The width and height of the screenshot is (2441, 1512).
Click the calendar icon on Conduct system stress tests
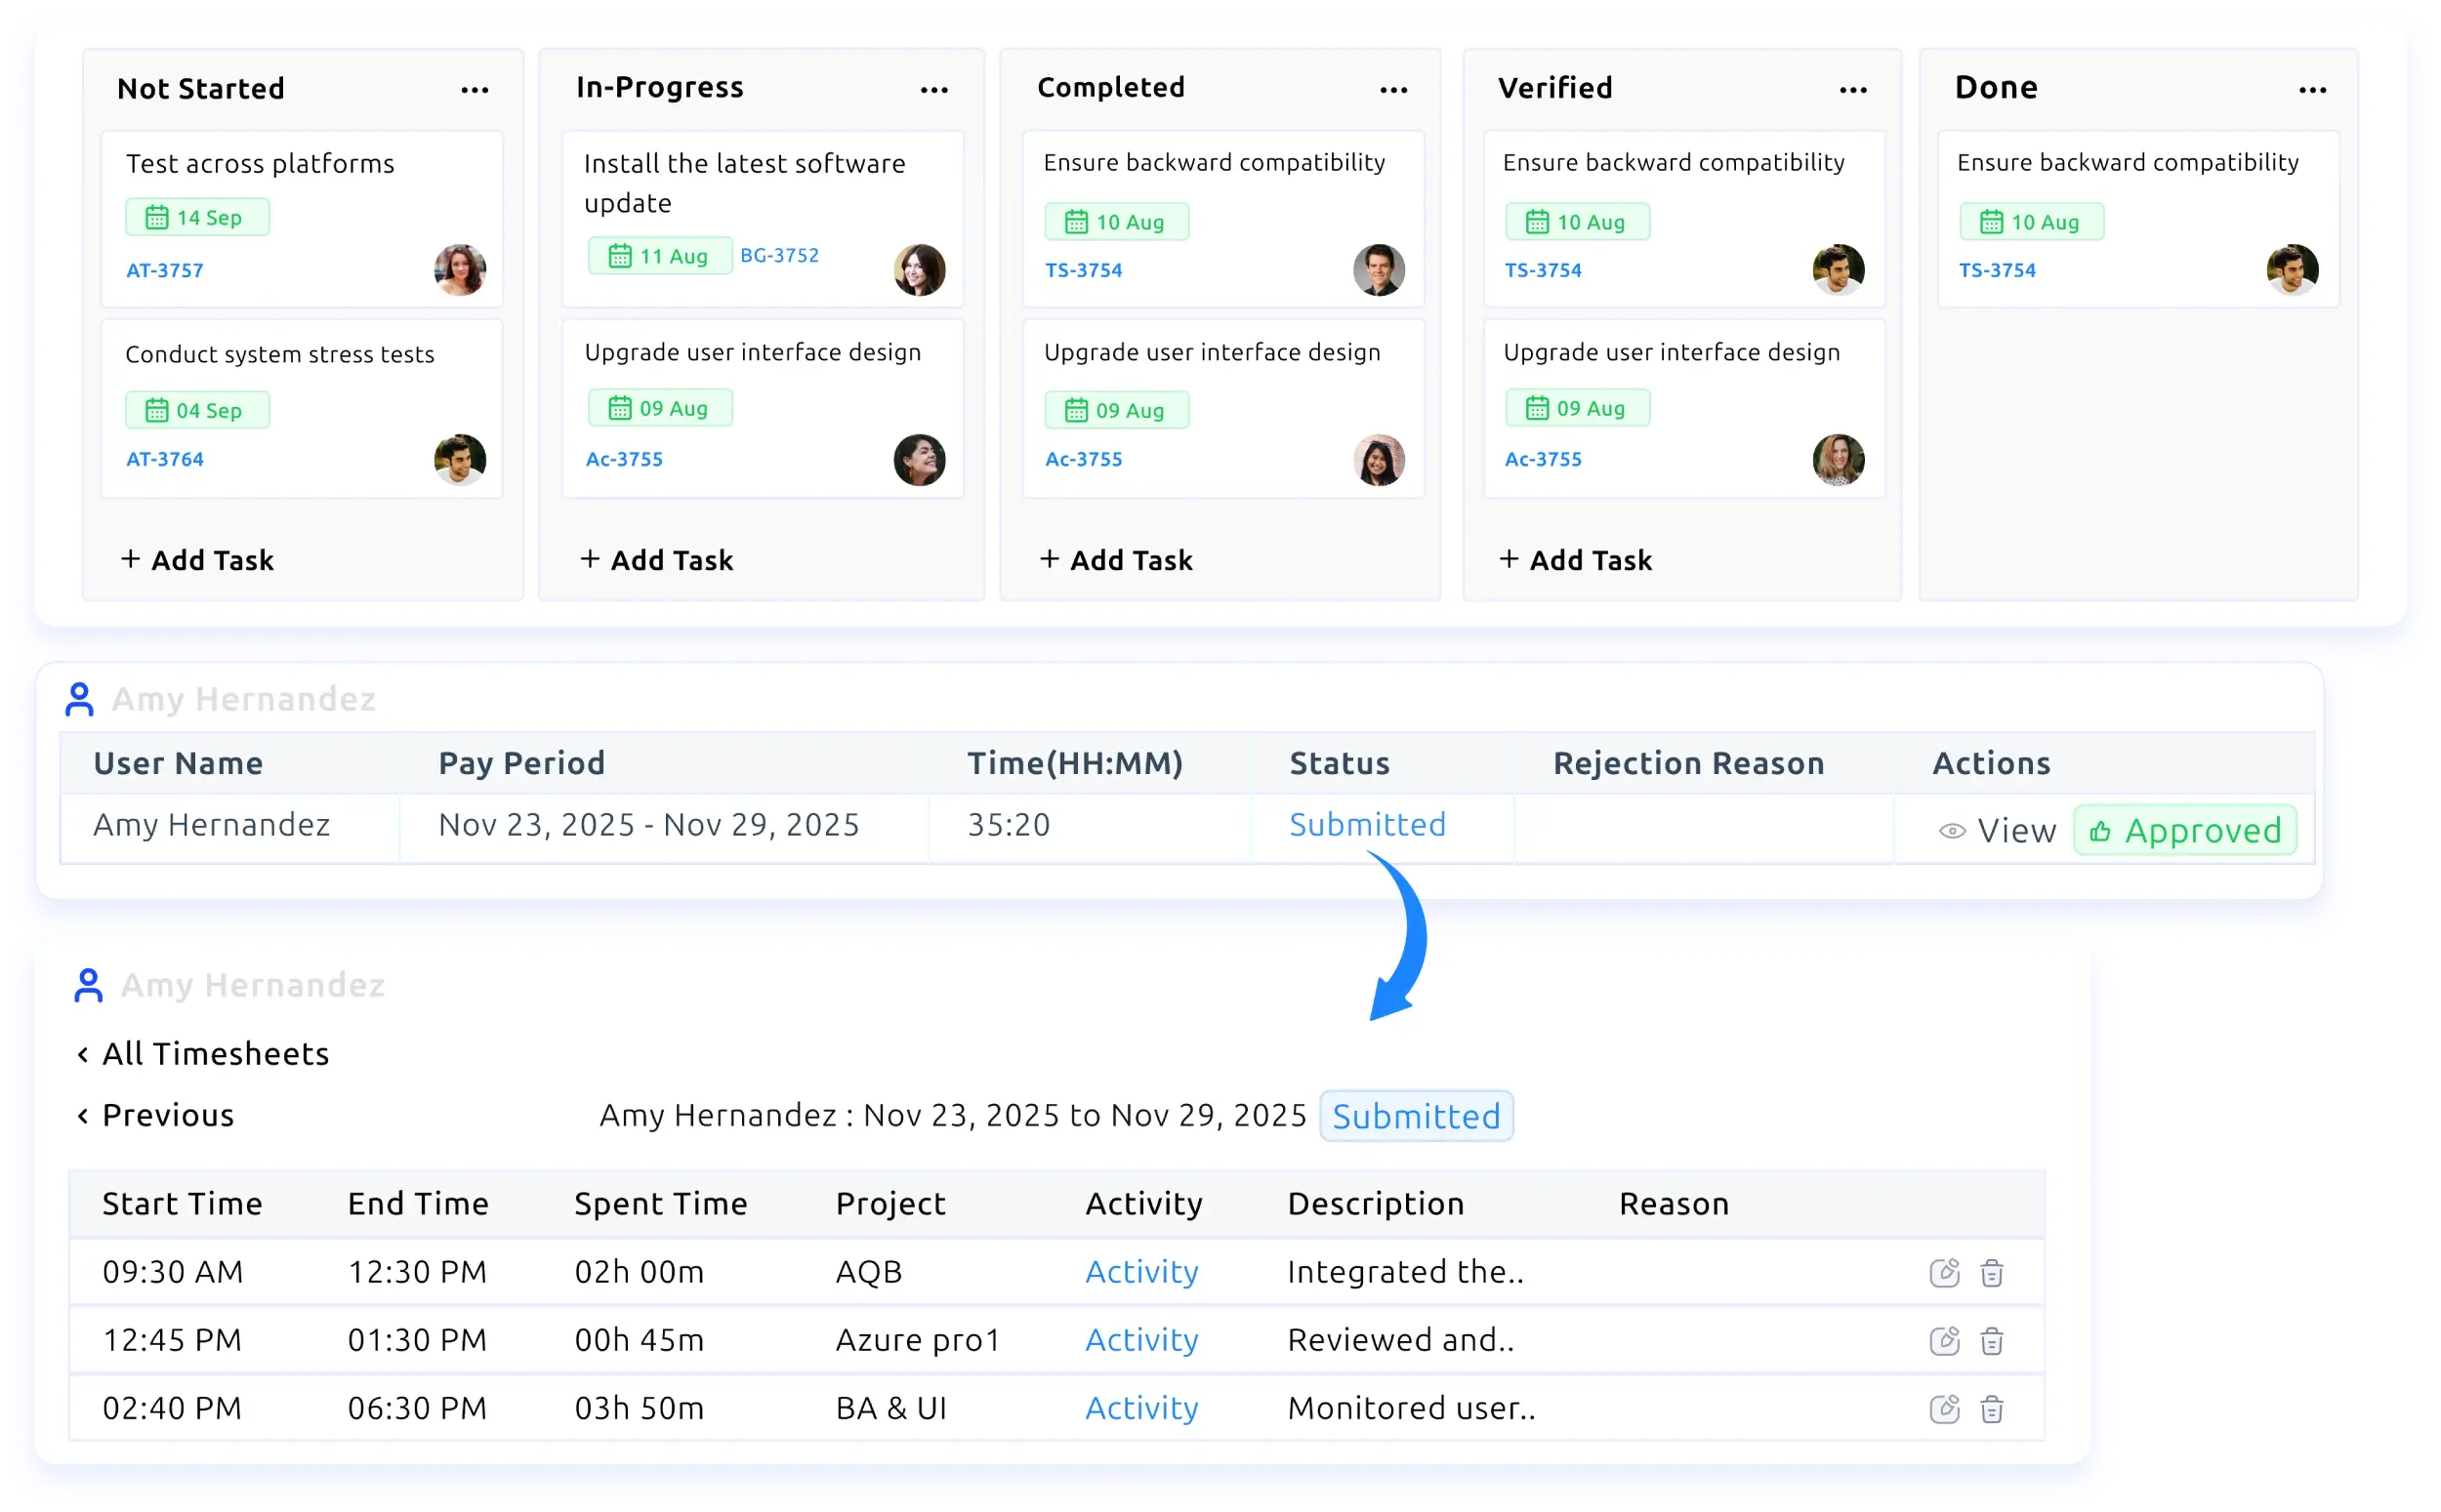click(158, 409)
